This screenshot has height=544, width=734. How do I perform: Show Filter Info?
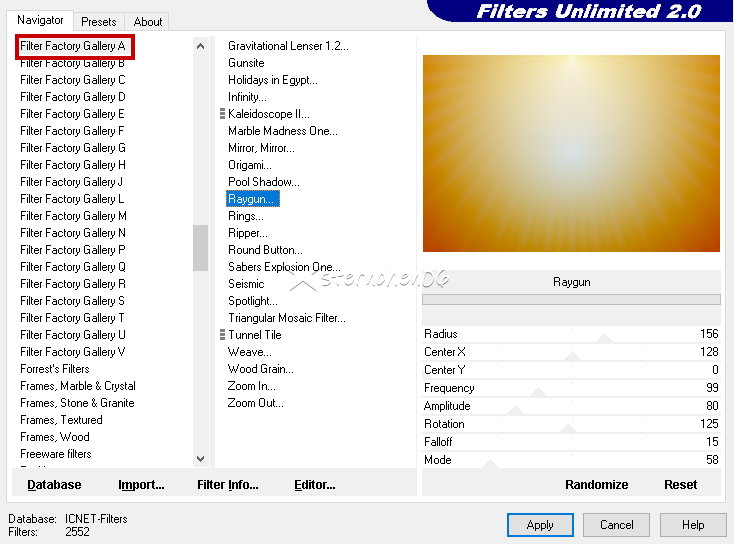click(228, 485)
